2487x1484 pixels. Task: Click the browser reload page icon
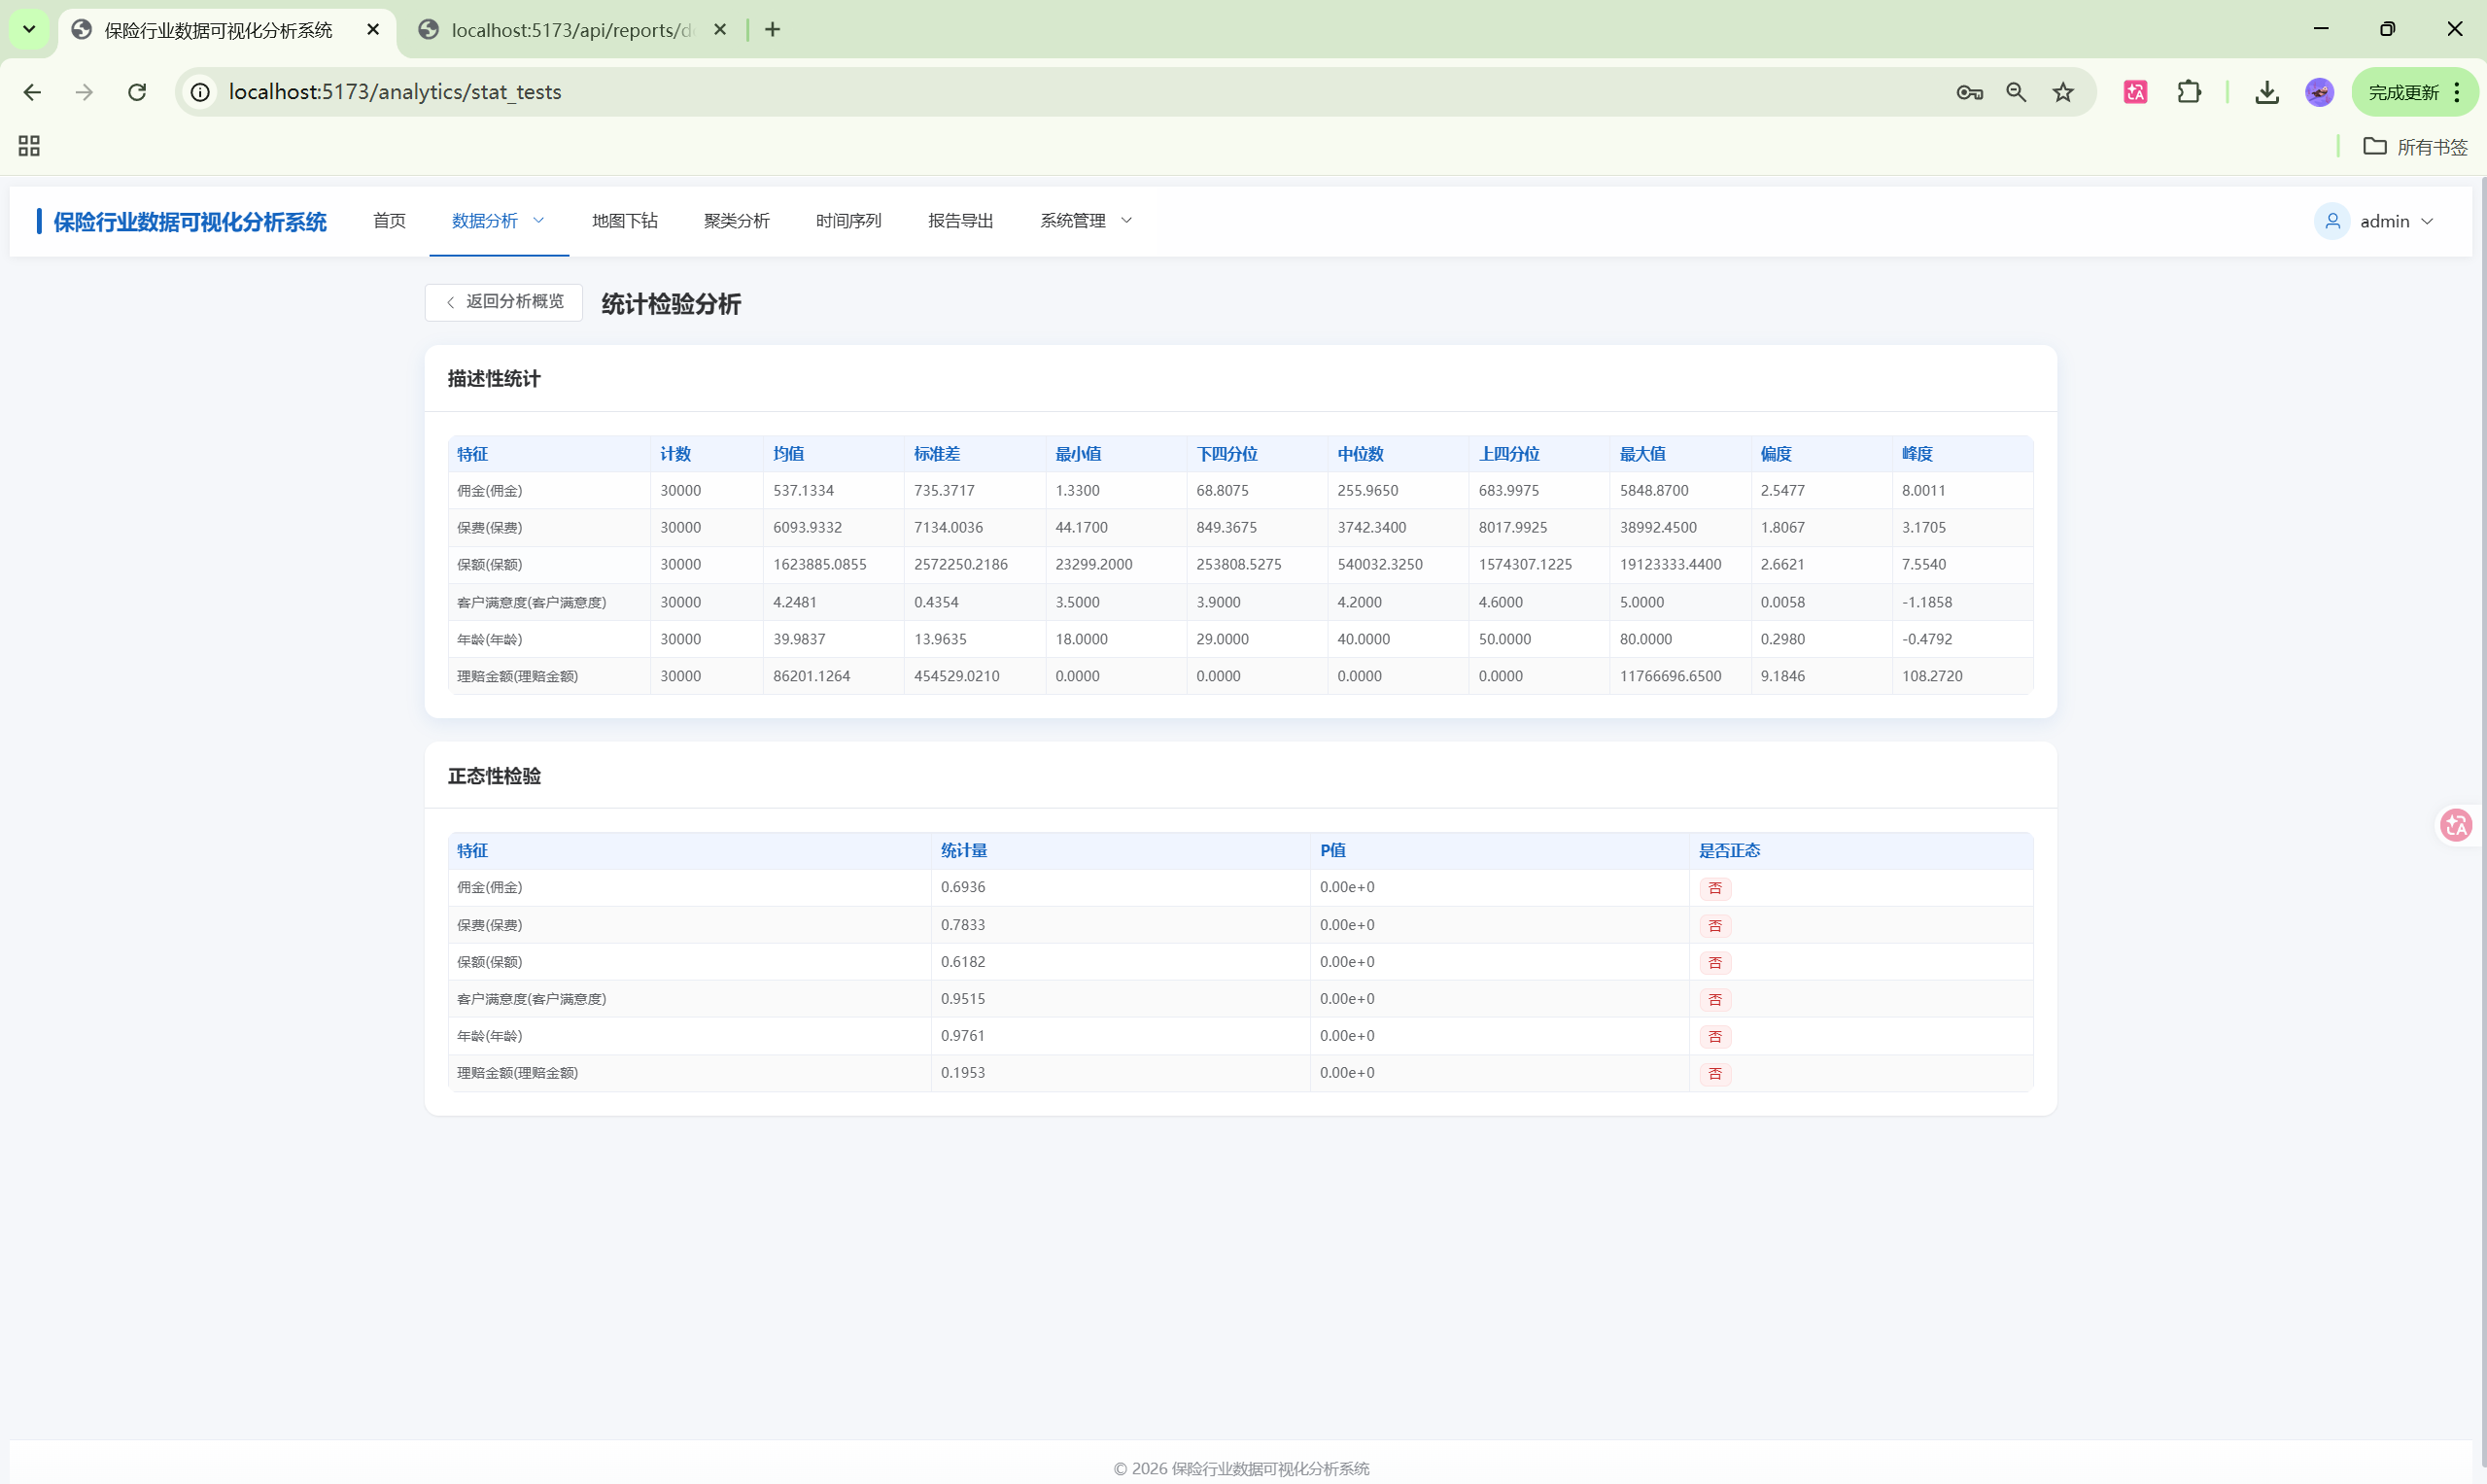click(x=137, y=92)
